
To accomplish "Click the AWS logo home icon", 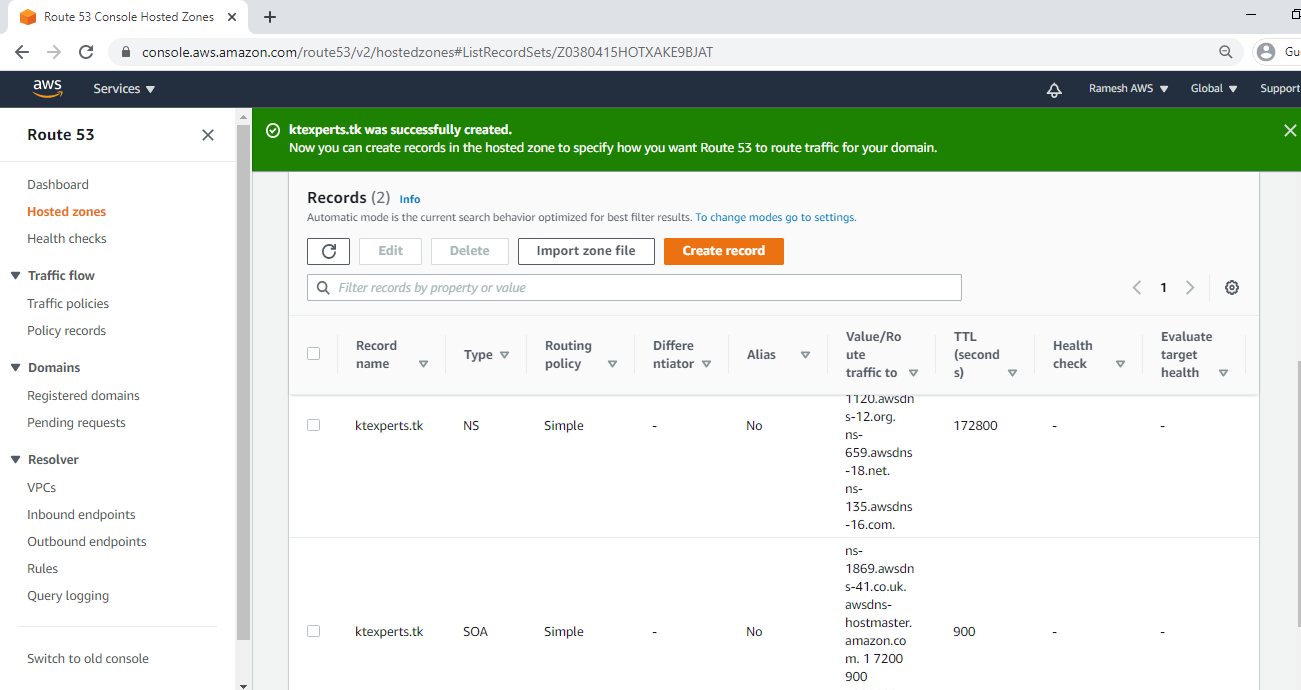I will pos(47,88).
